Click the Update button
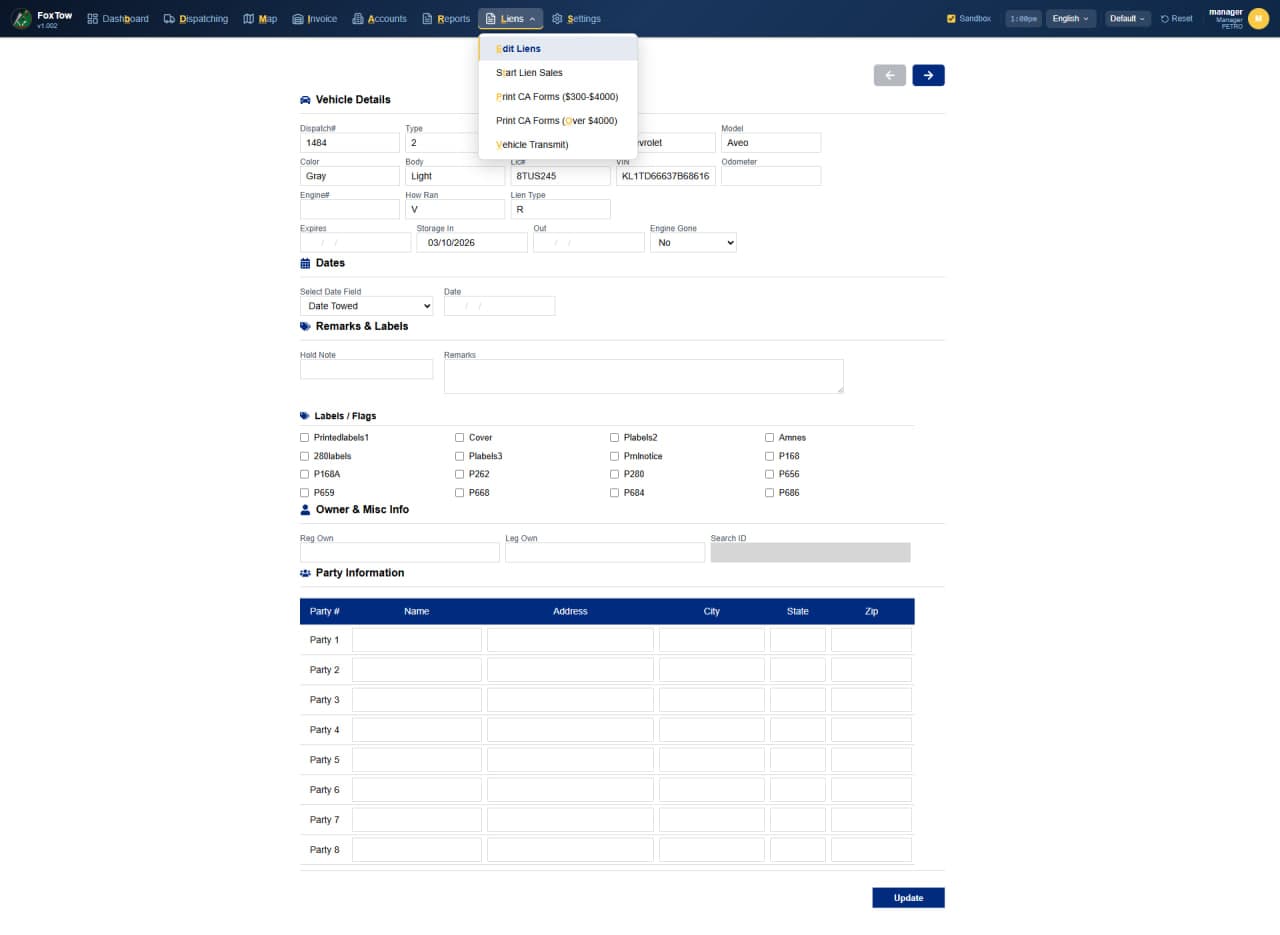 point(907,897)
